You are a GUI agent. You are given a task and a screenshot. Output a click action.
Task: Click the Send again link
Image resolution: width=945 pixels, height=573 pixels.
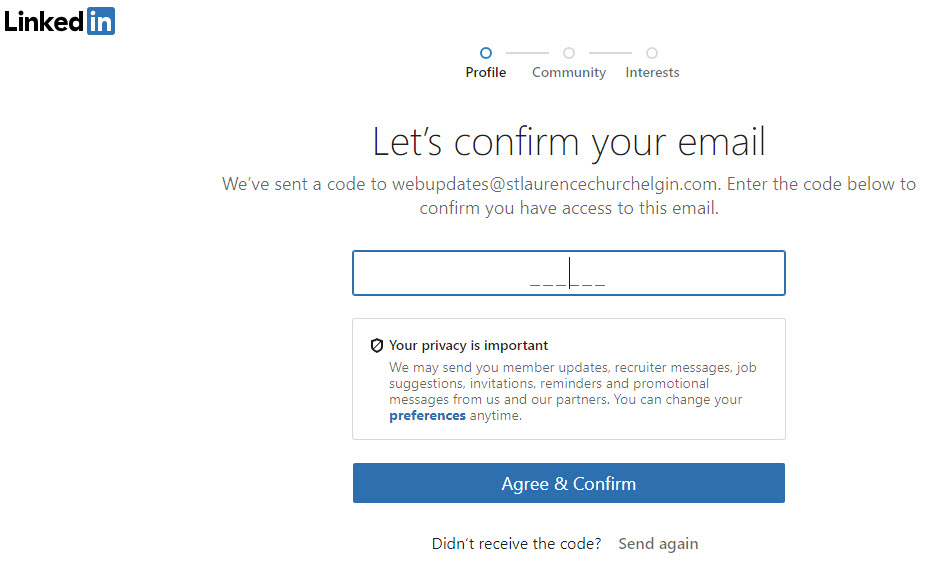coord(658,543)
